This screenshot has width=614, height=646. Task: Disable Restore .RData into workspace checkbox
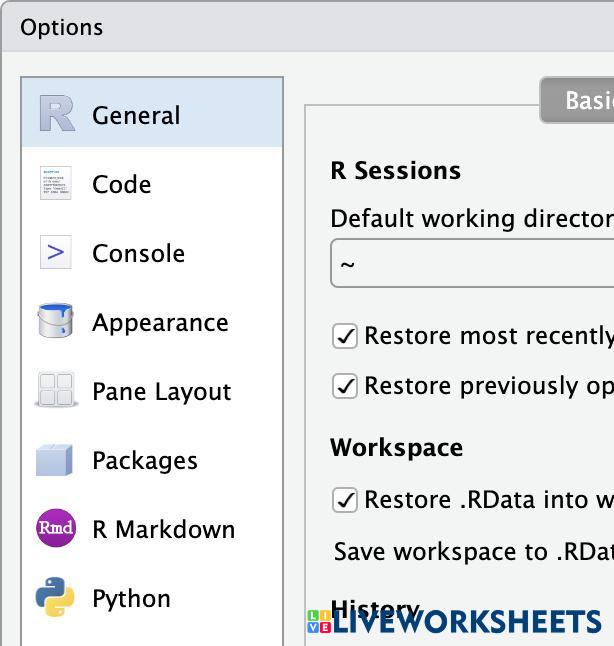point(345,500)
